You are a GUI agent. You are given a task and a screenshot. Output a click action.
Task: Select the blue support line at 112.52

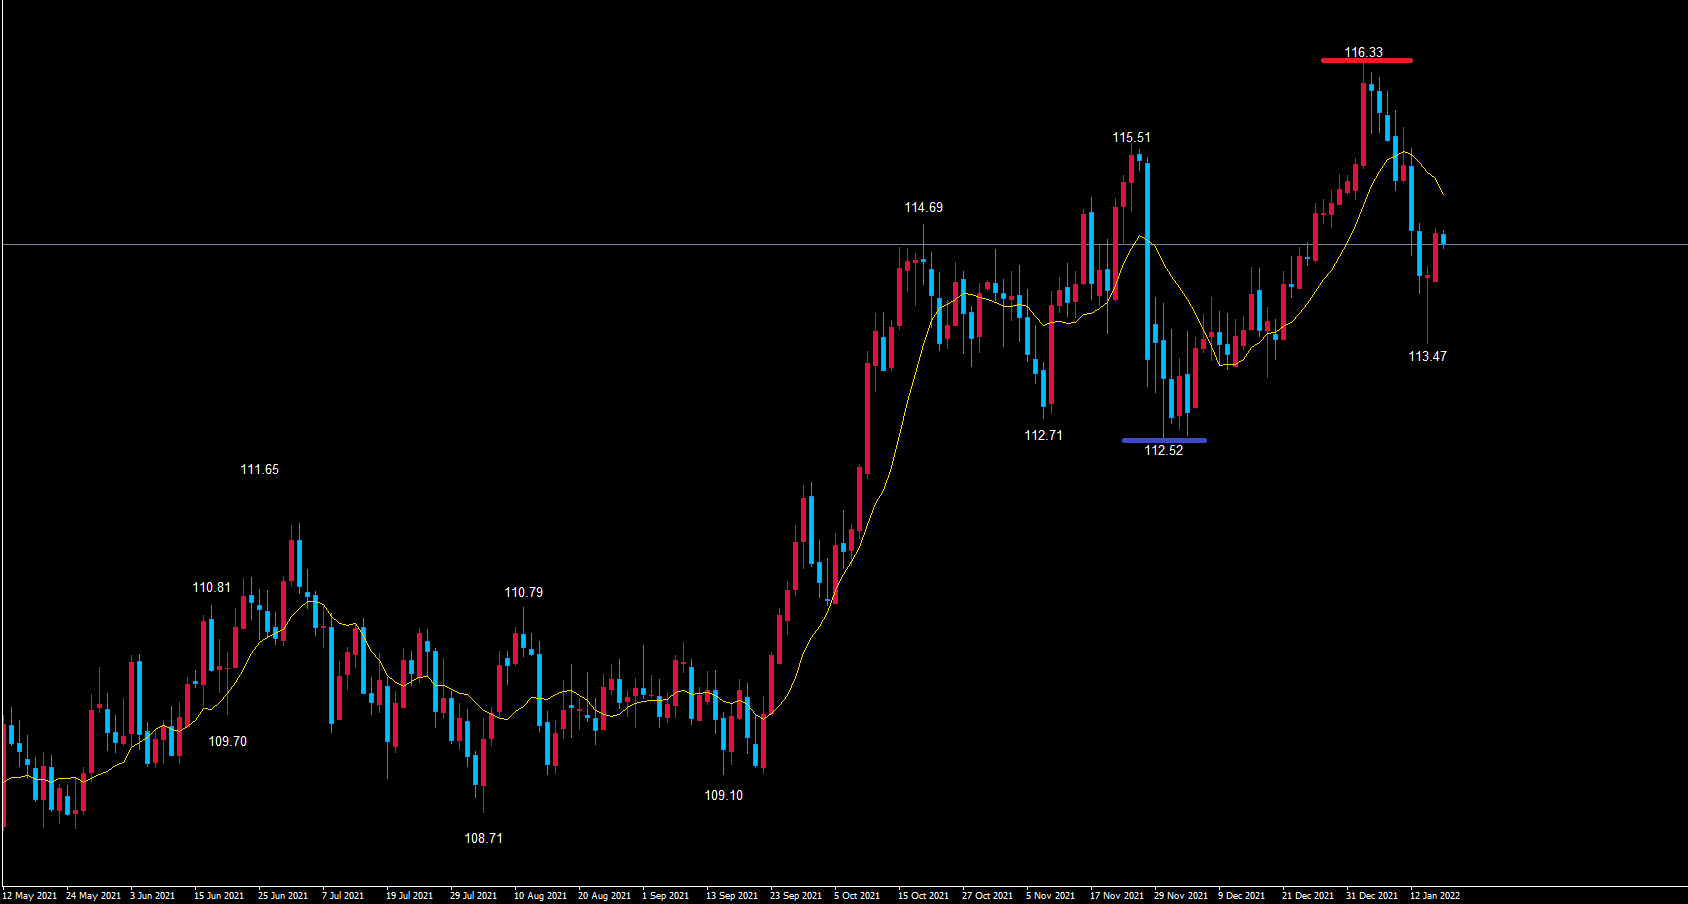tap(1164, 440)
